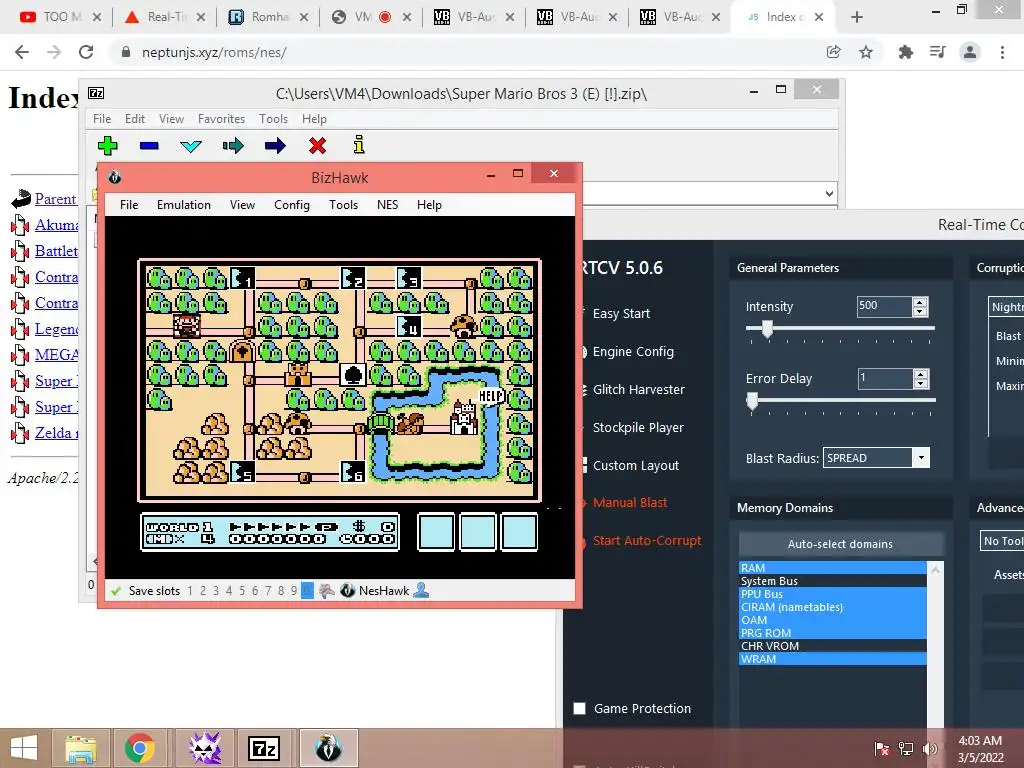Select save slot 5 in BizHawk status bar
Image resolution: width=1024 pixels, height=768 pixels.
pyautogui.click(x=242, y=591)
